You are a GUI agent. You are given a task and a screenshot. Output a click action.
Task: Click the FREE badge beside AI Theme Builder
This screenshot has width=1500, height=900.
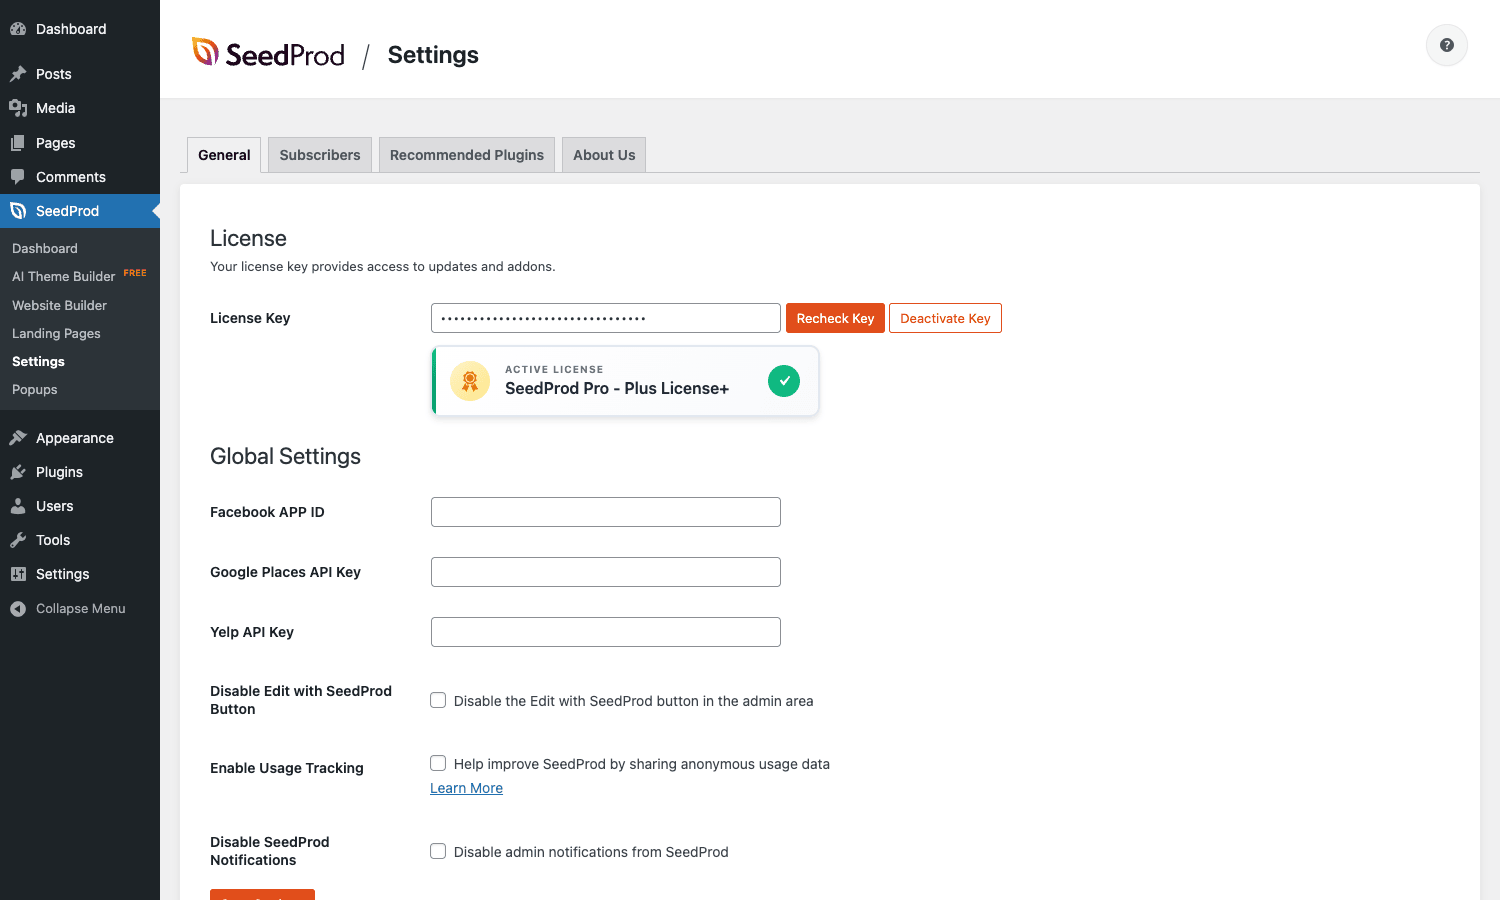click(x=135, y=273)
